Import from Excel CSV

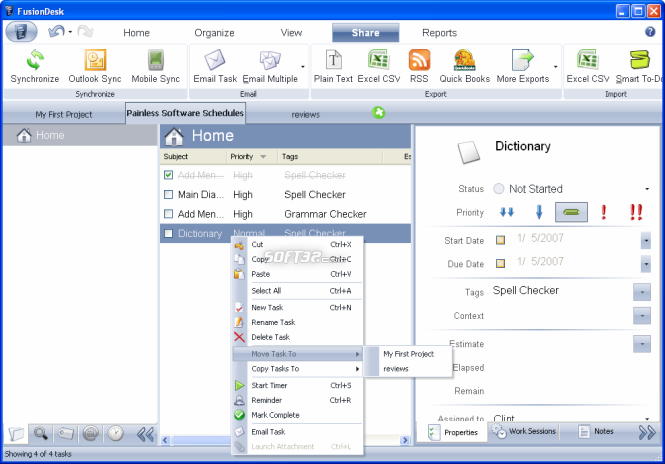click(588, 66)
